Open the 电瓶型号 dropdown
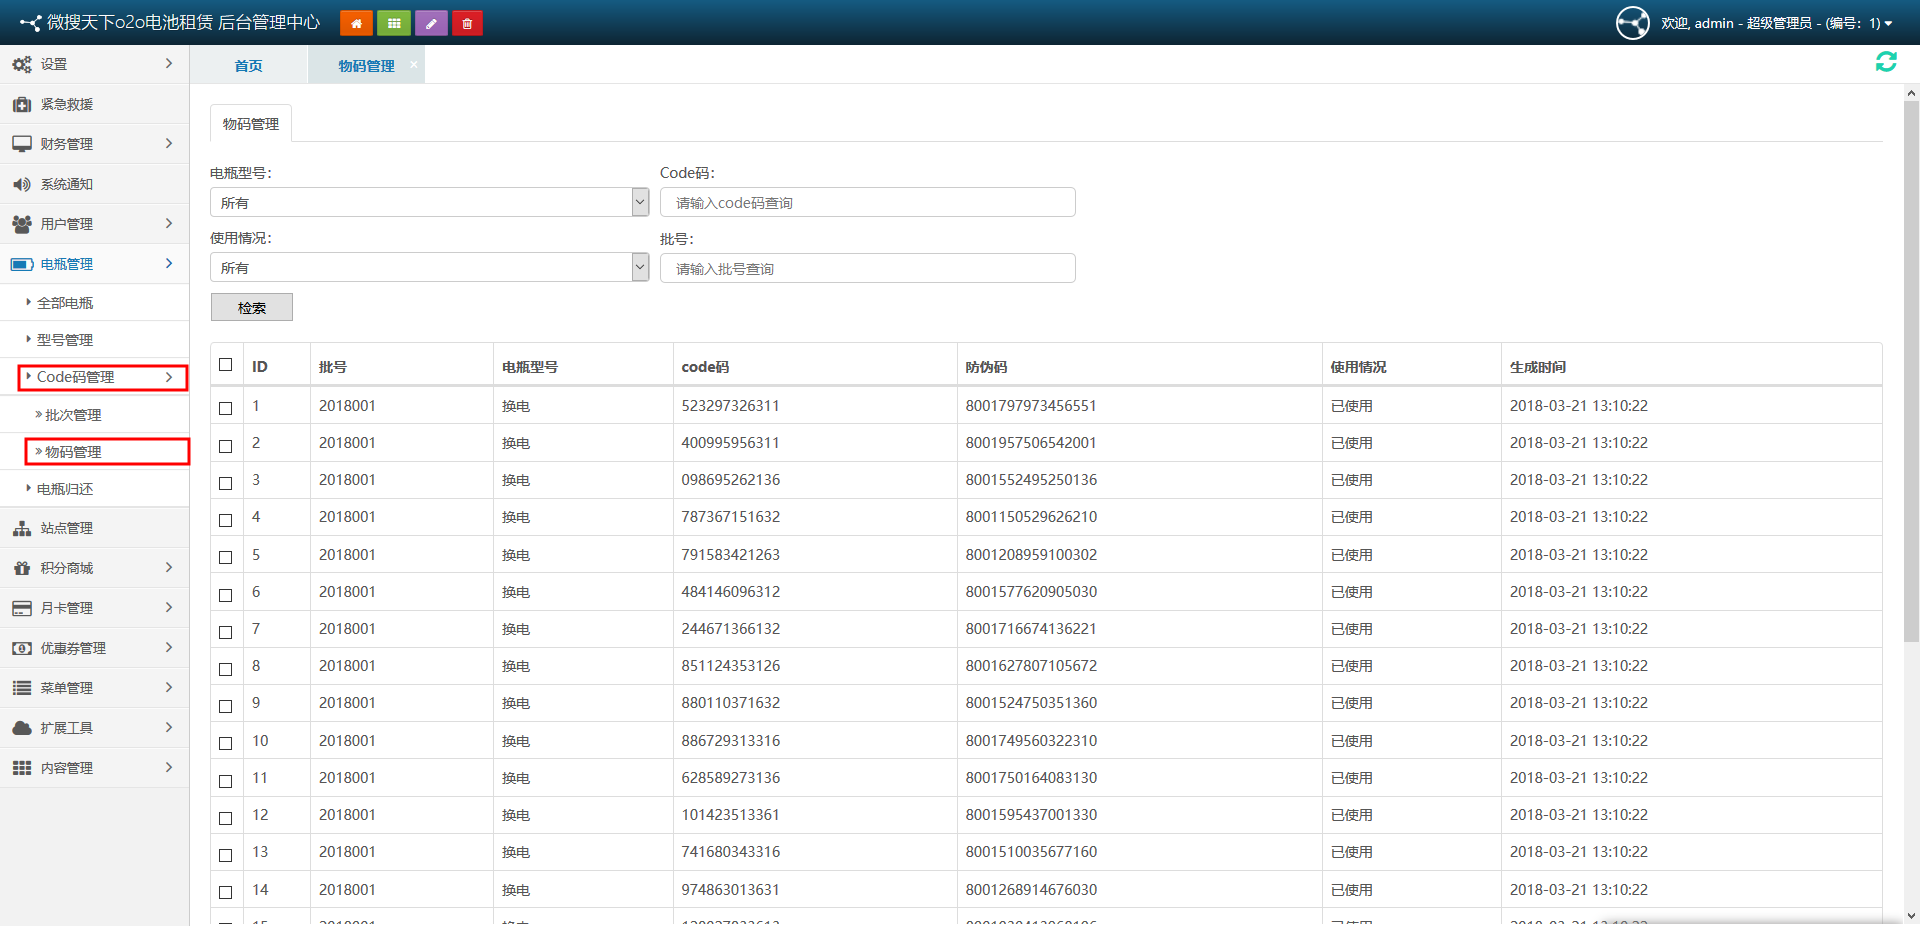This screenshot has height=926, width=1920. [x=430, y=202]
